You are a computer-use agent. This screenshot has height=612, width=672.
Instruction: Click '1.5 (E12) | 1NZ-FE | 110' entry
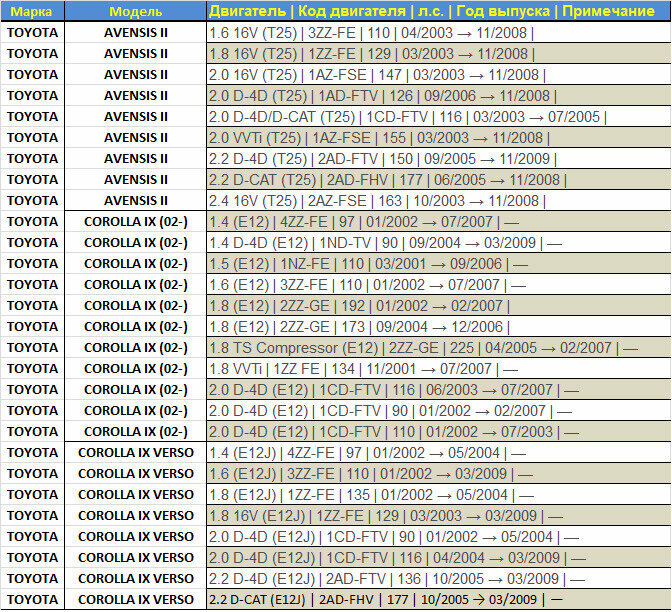pyautogui.click(x=439, y=264)
